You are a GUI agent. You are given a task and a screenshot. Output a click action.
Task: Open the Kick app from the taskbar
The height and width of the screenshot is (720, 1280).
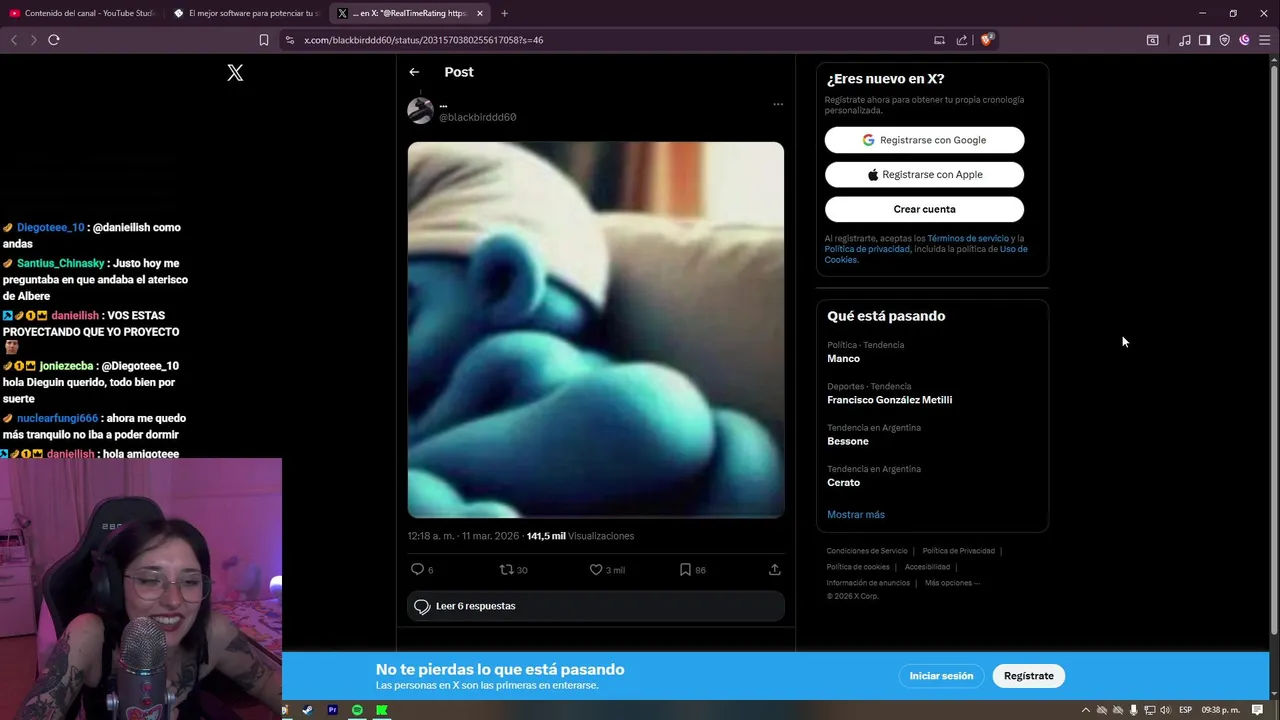[x=382, y=710]
